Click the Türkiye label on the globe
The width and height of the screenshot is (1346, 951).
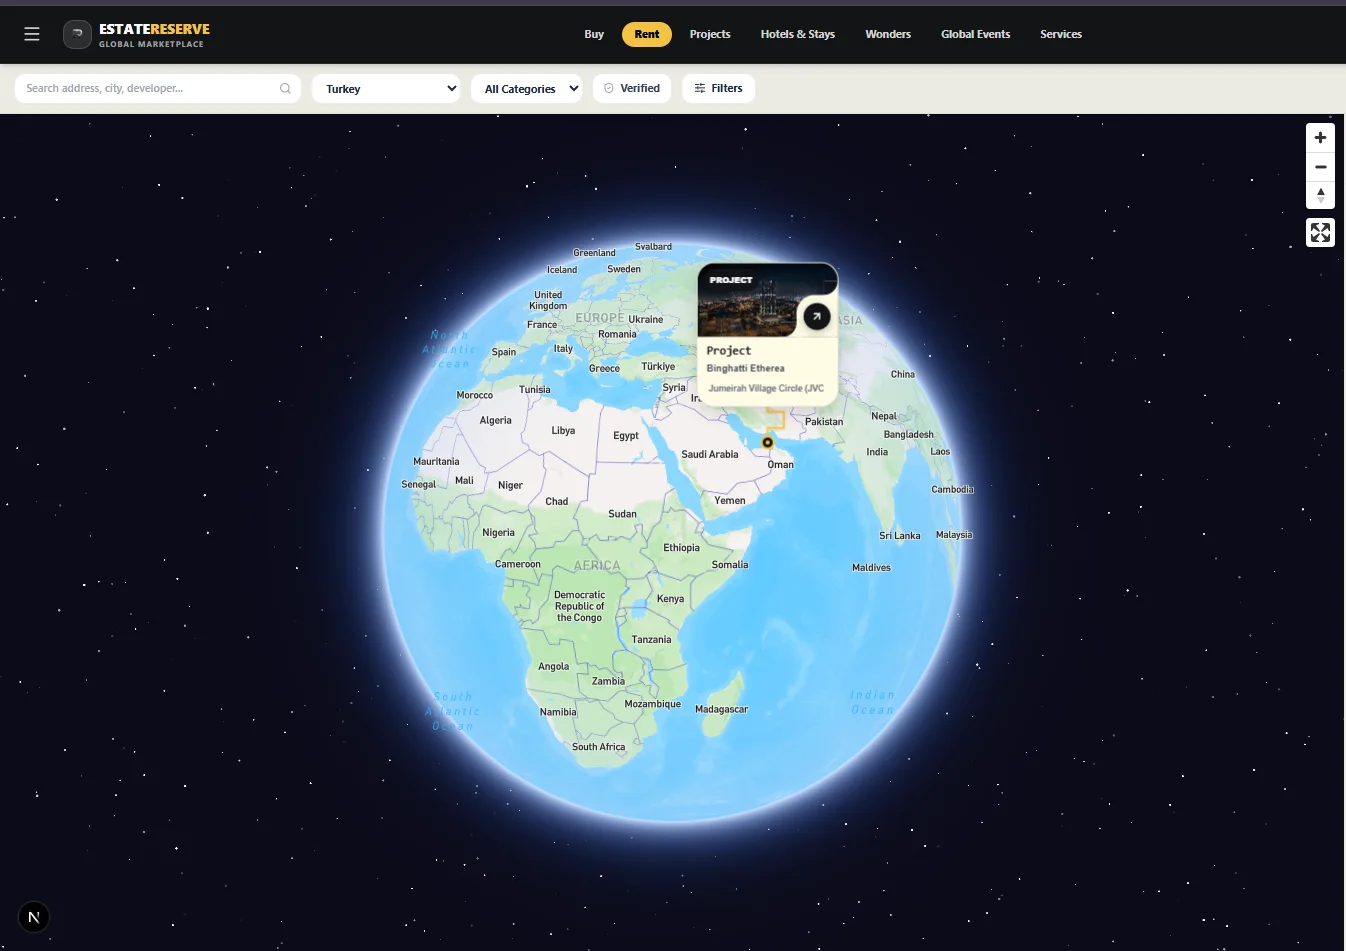pyautogui.click(x=658, y=367)
